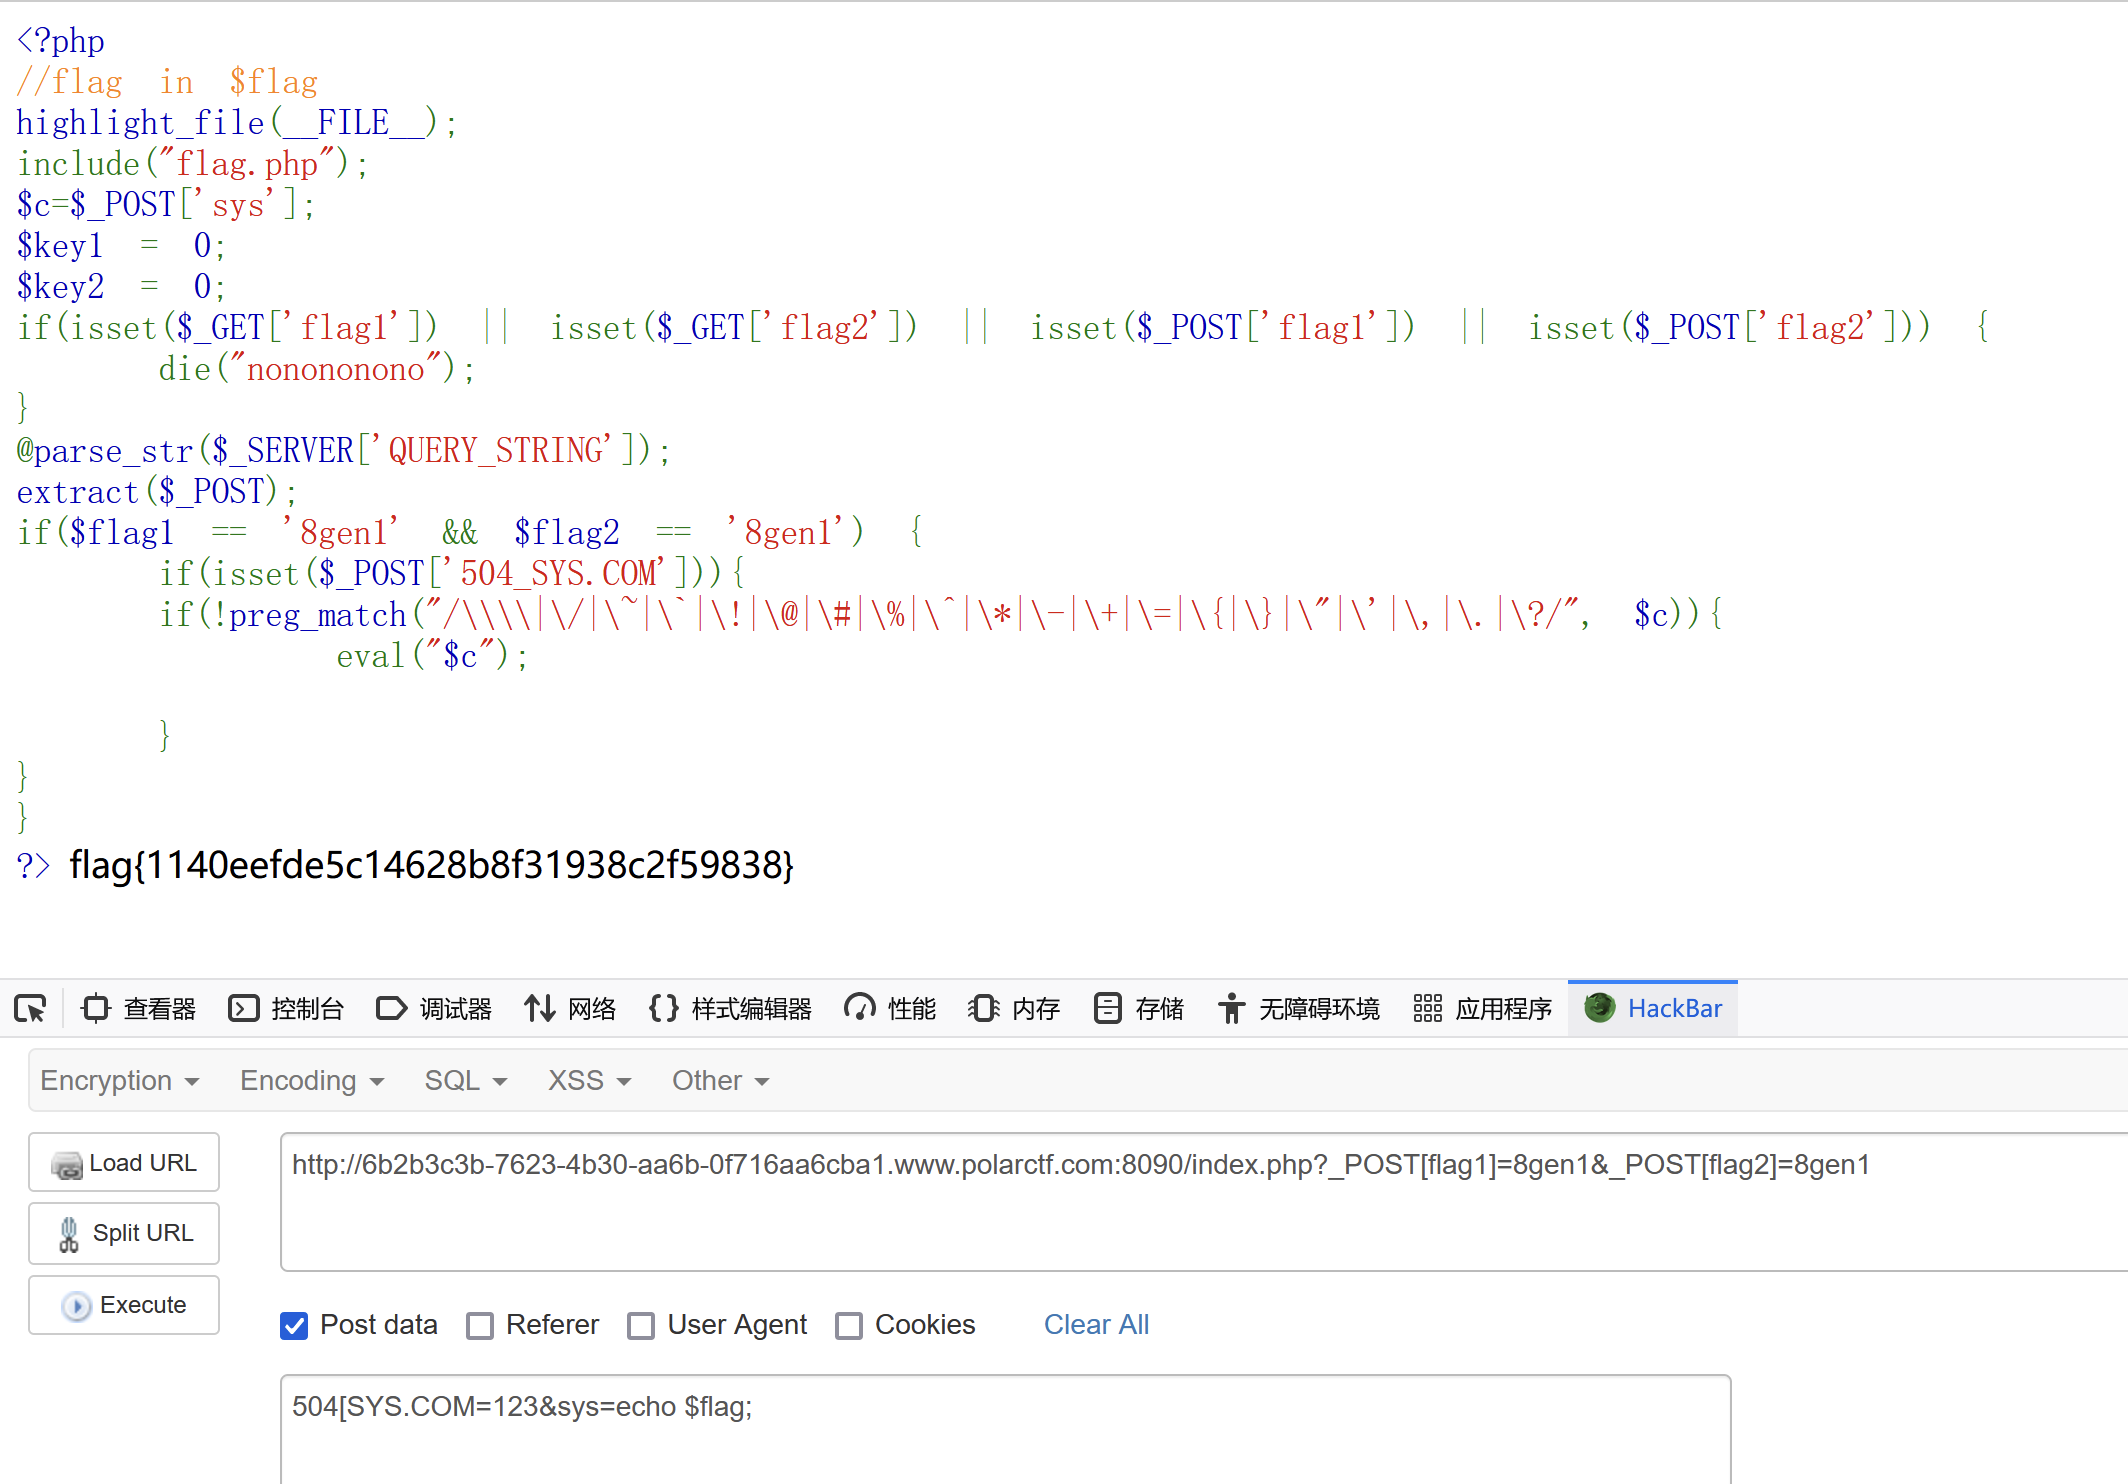Expand the Encoding dropdown menu
Image resolution: width=2128 pixels, height=1484 pixels.
point(311,1081)
